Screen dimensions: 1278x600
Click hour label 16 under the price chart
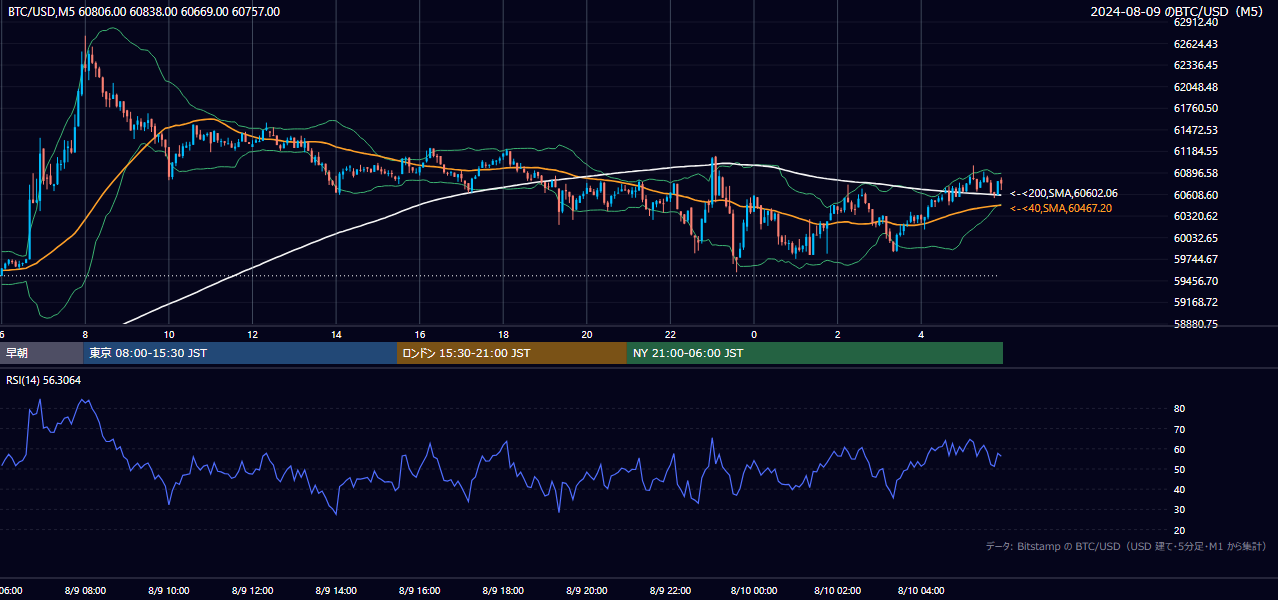420,334
